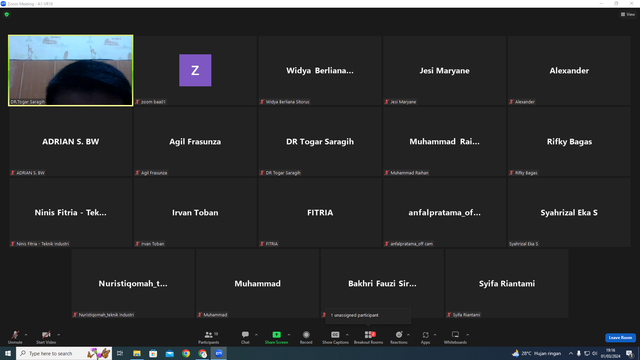Click the system clock in the taskbar
Screen dimensions: 640x360
[x=611, y=353]
